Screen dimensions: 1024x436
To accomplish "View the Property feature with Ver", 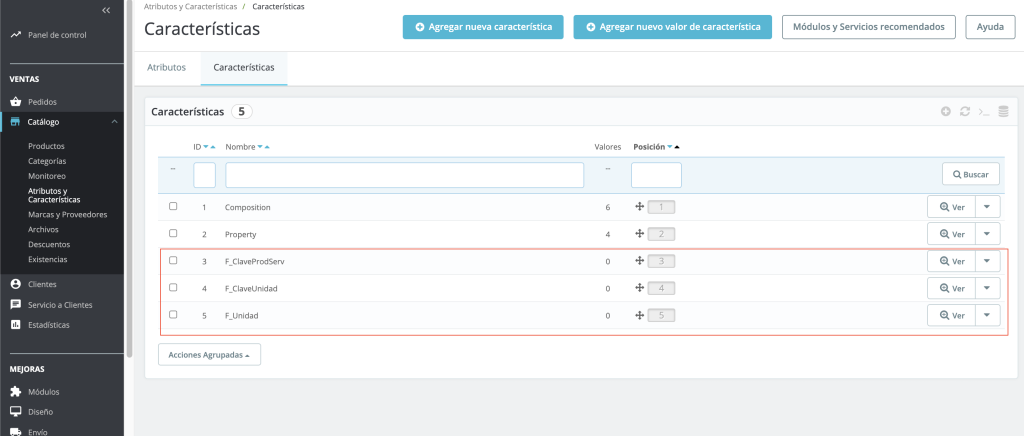I will [x=952, y=234].
